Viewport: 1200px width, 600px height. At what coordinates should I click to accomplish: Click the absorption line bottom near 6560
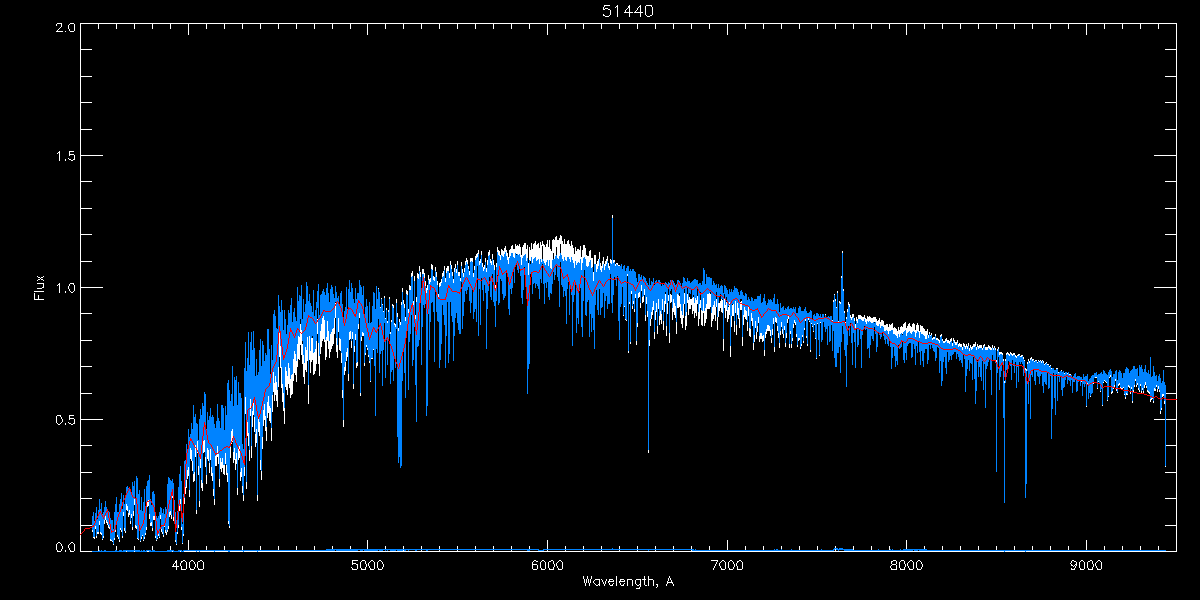click(648, 452)
